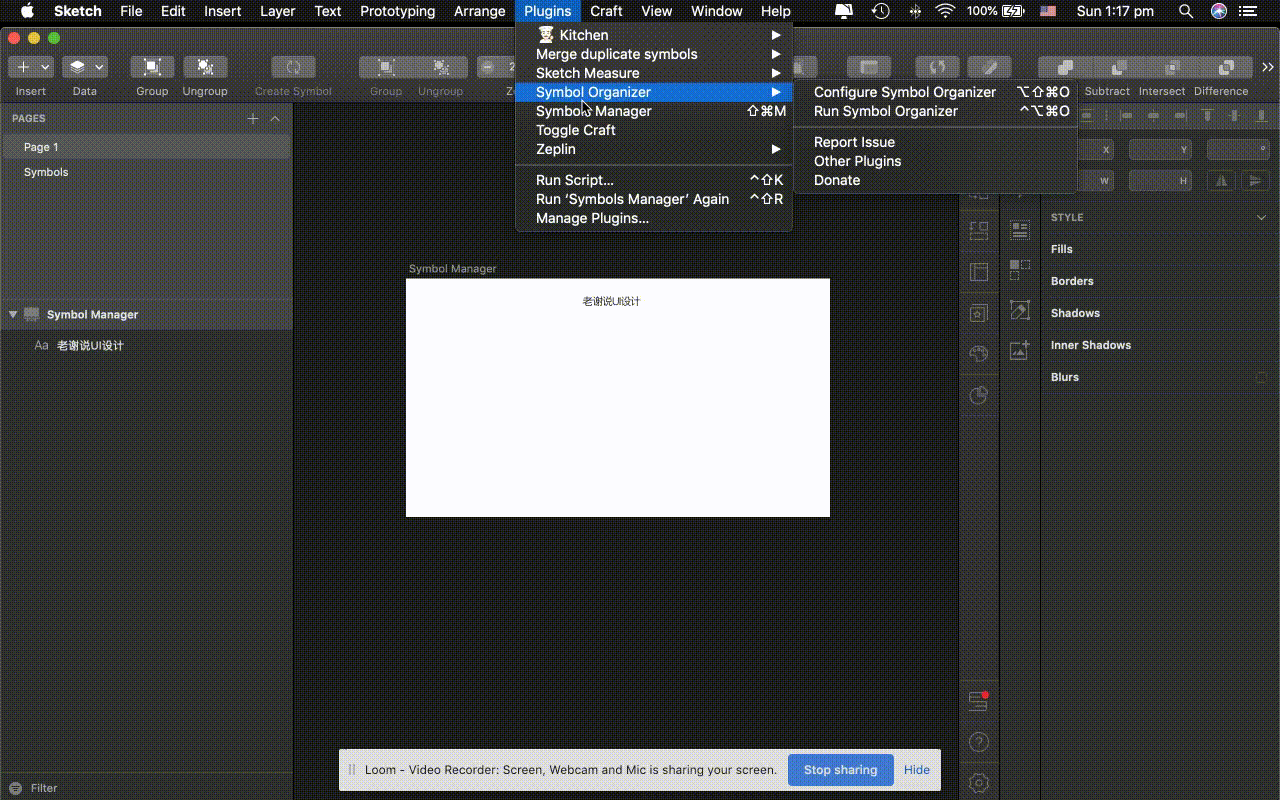Open the Craft palette styles icon
The width and height of the screenshot is (1280, 800).
click(979, 354)
